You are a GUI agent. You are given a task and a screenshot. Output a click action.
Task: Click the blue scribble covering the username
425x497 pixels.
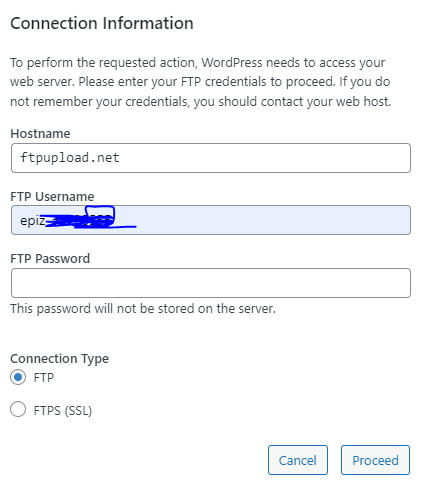click(90, 218)
